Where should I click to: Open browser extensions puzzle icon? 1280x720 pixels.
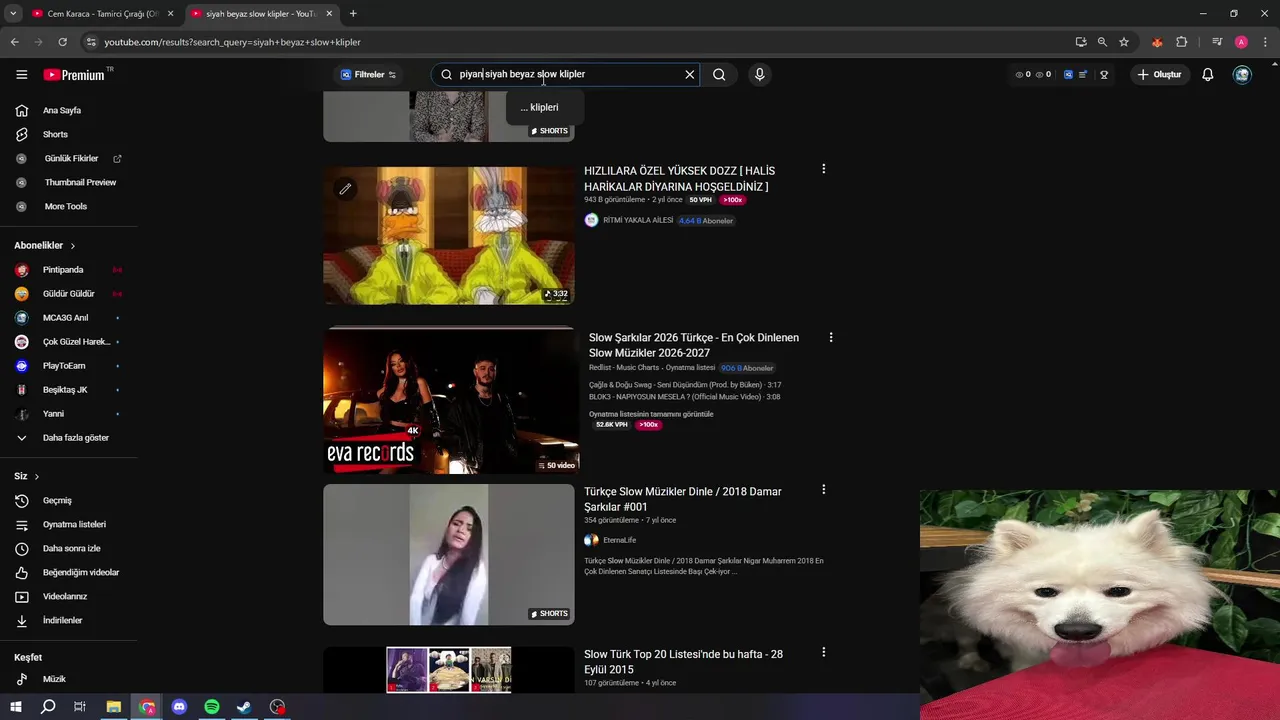1182,42
